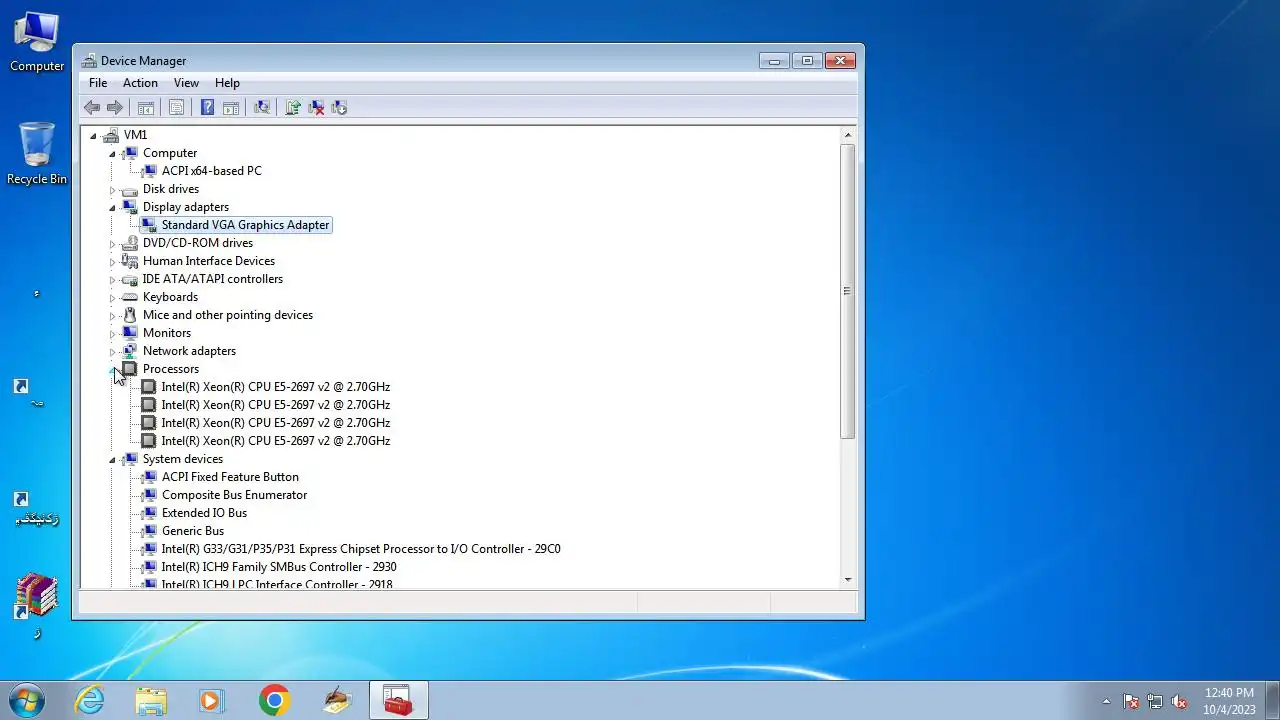The width and height of the screenshot is (1280, 720).
Task: Click the Disable device toolbar icon
Action: click(x=339, y=107)
